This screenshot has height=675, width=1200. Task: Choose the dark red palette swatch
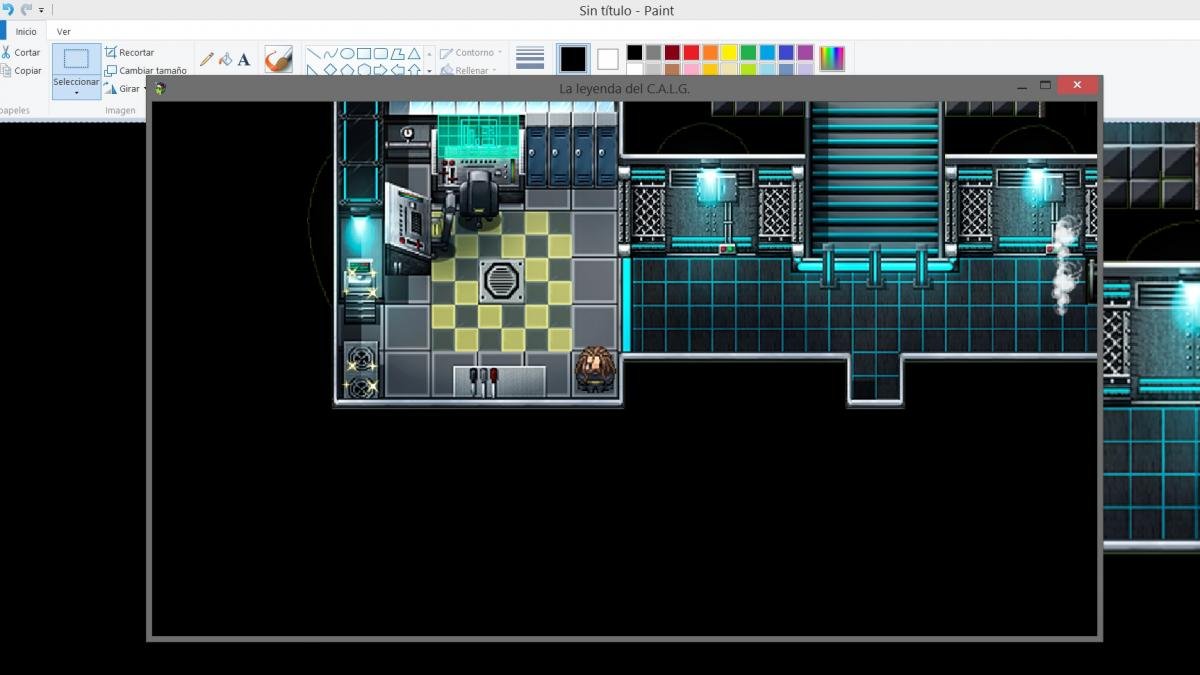pos(672,53)
